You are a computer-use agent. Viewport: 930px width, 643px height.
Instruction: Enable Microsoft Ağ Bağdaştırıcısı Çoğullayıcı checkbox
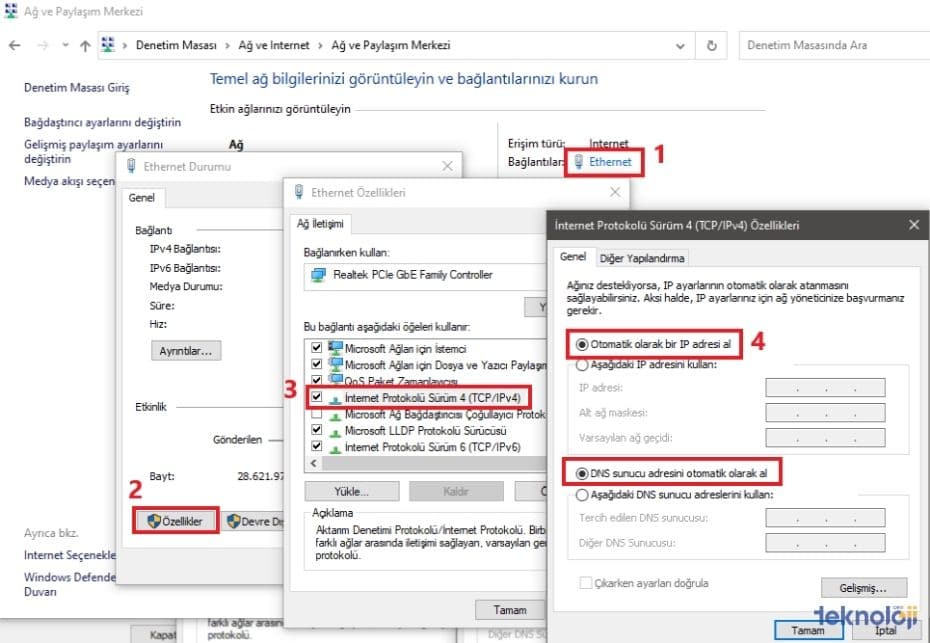click(317, 413)
